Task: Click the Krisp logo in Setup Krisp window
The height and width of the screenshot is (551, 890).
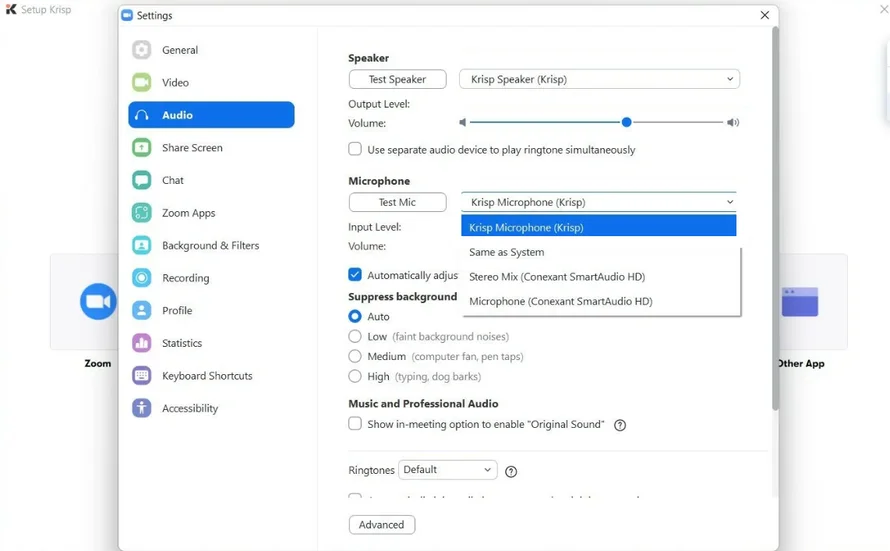Action: [x=11, y=9]
